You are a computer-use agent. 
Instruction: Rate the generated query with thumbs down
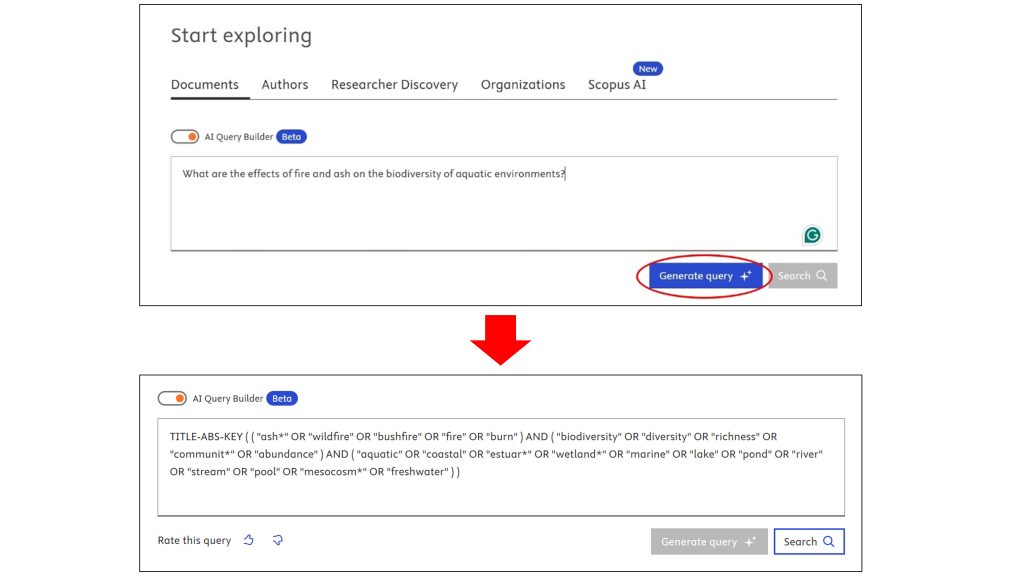[x=278, y=541]
